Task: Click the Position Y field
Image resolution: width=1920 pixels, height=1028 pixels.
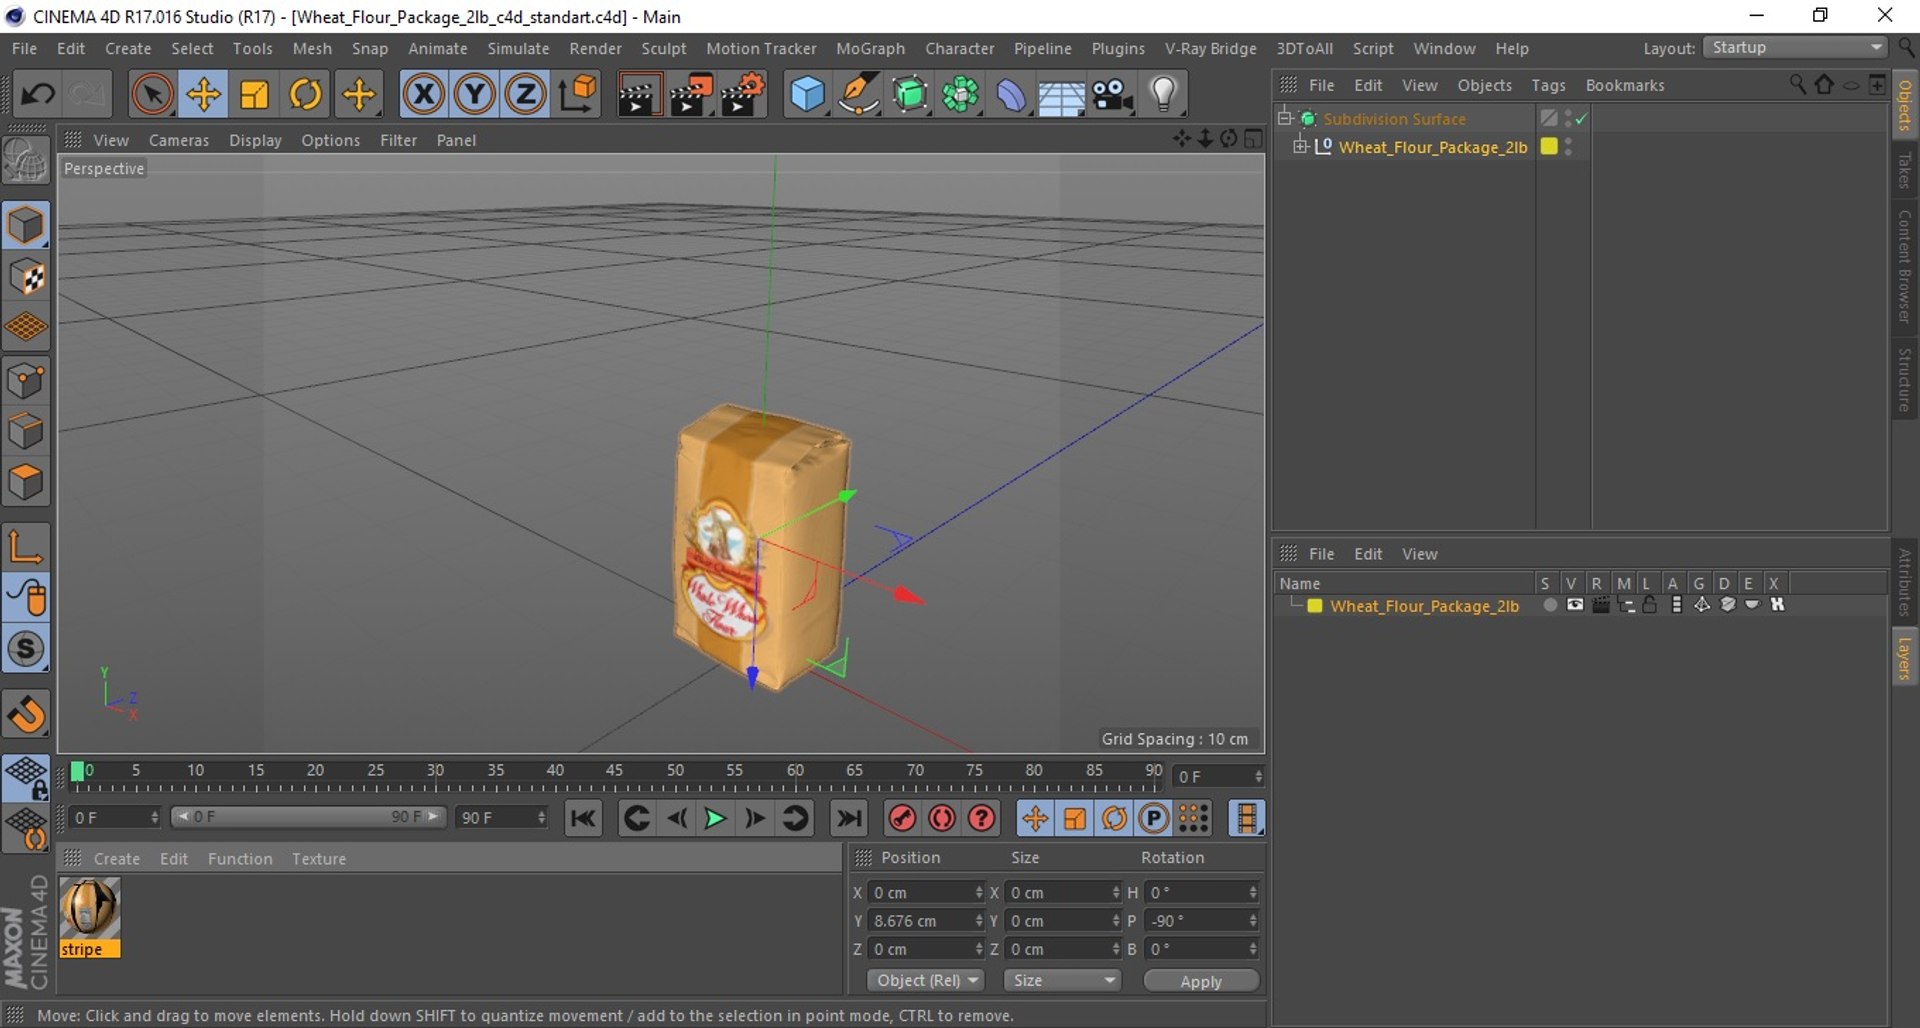Action: click(926, 921)
